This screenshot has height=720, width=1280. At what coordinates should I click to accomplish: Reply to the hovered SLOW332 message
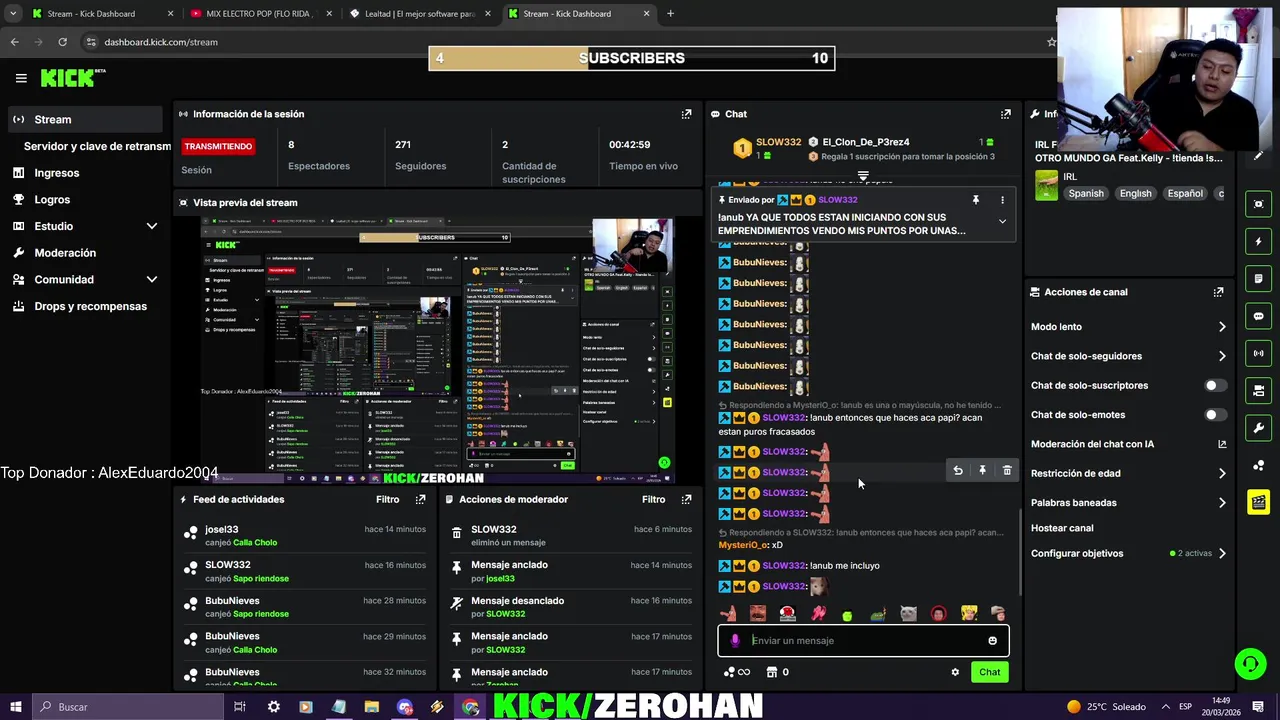click(958, 470)
